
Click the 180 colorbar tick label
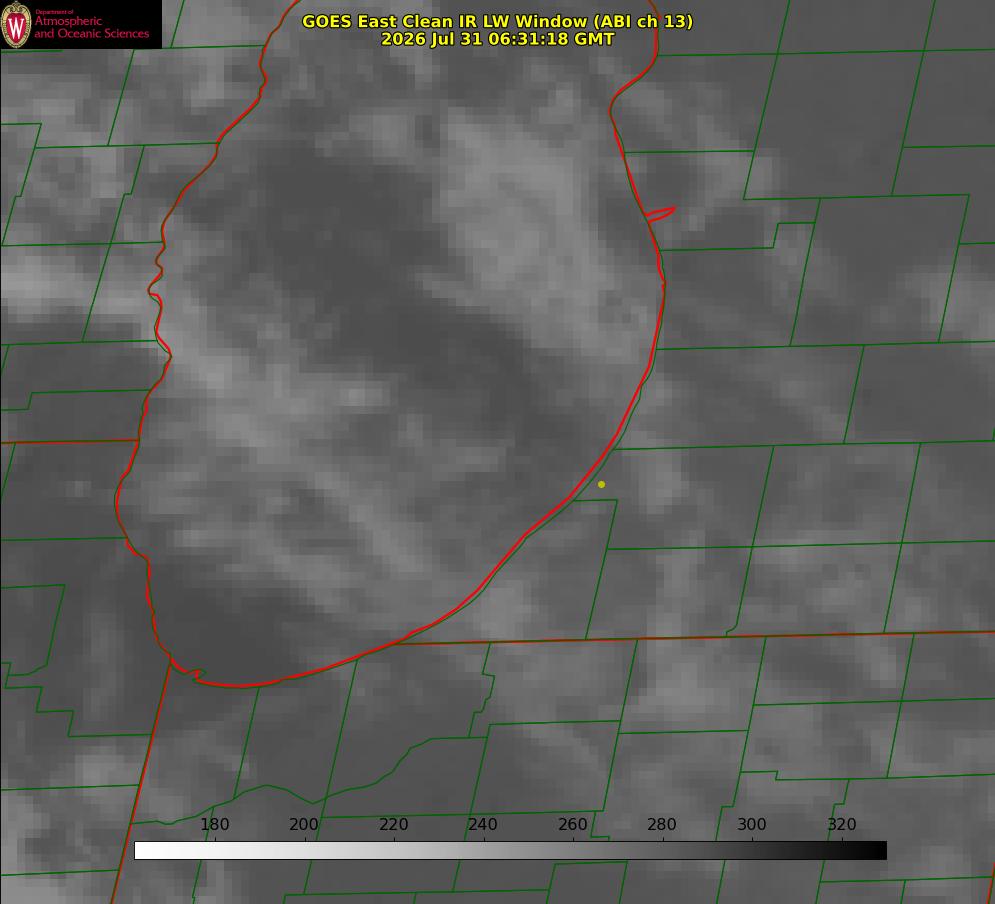pos(214,824)
